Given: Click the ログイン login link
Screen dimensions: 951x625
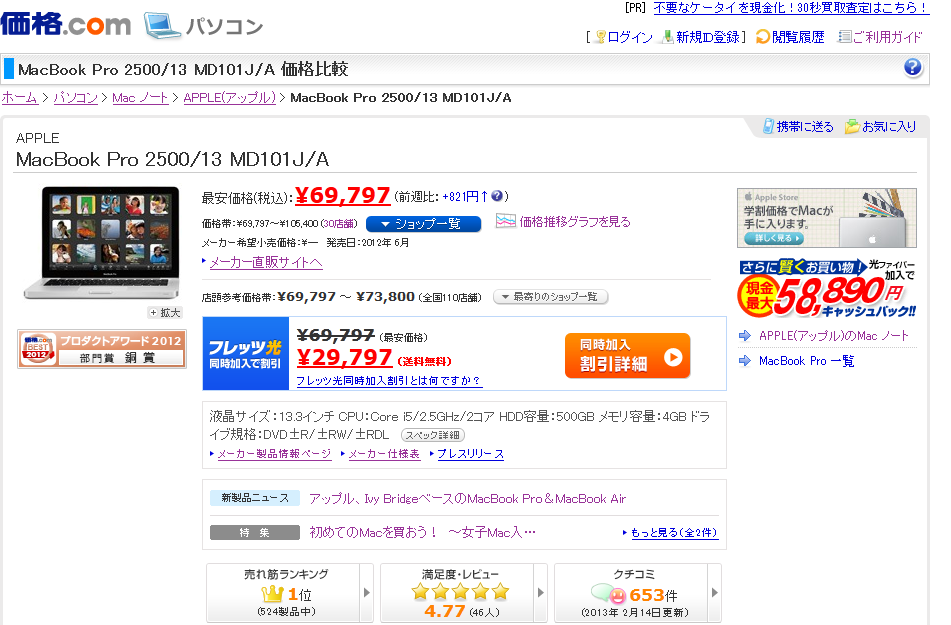Looking at the screenshot, I should tap(629, 38).
